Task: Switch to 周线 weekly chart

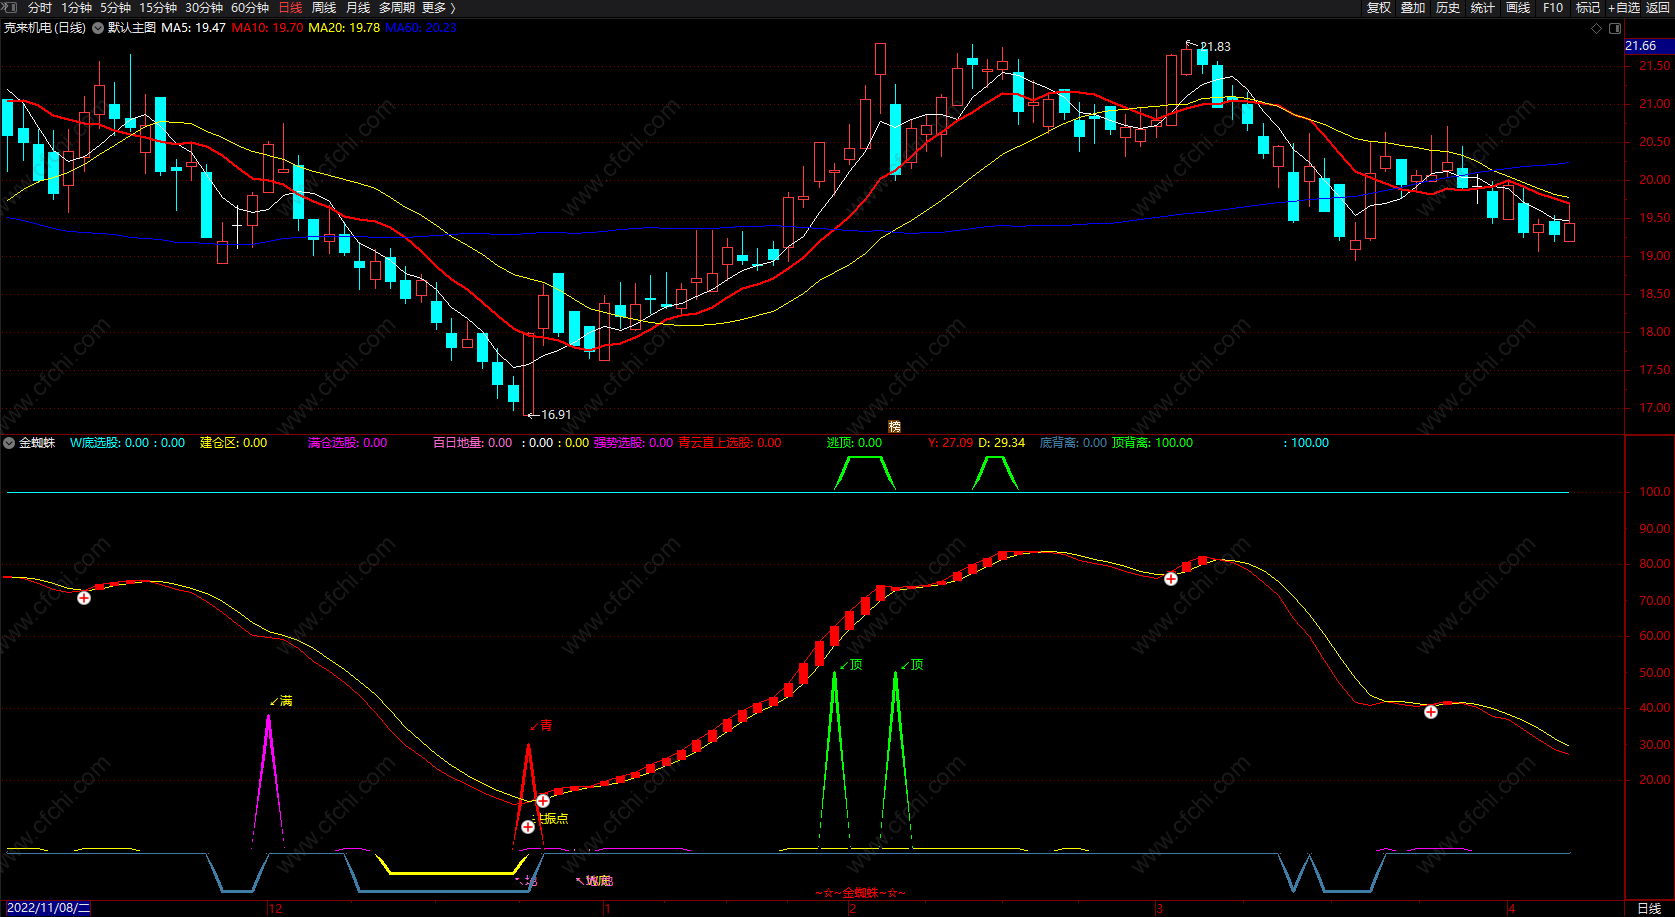Action: [x=324, y=8]
